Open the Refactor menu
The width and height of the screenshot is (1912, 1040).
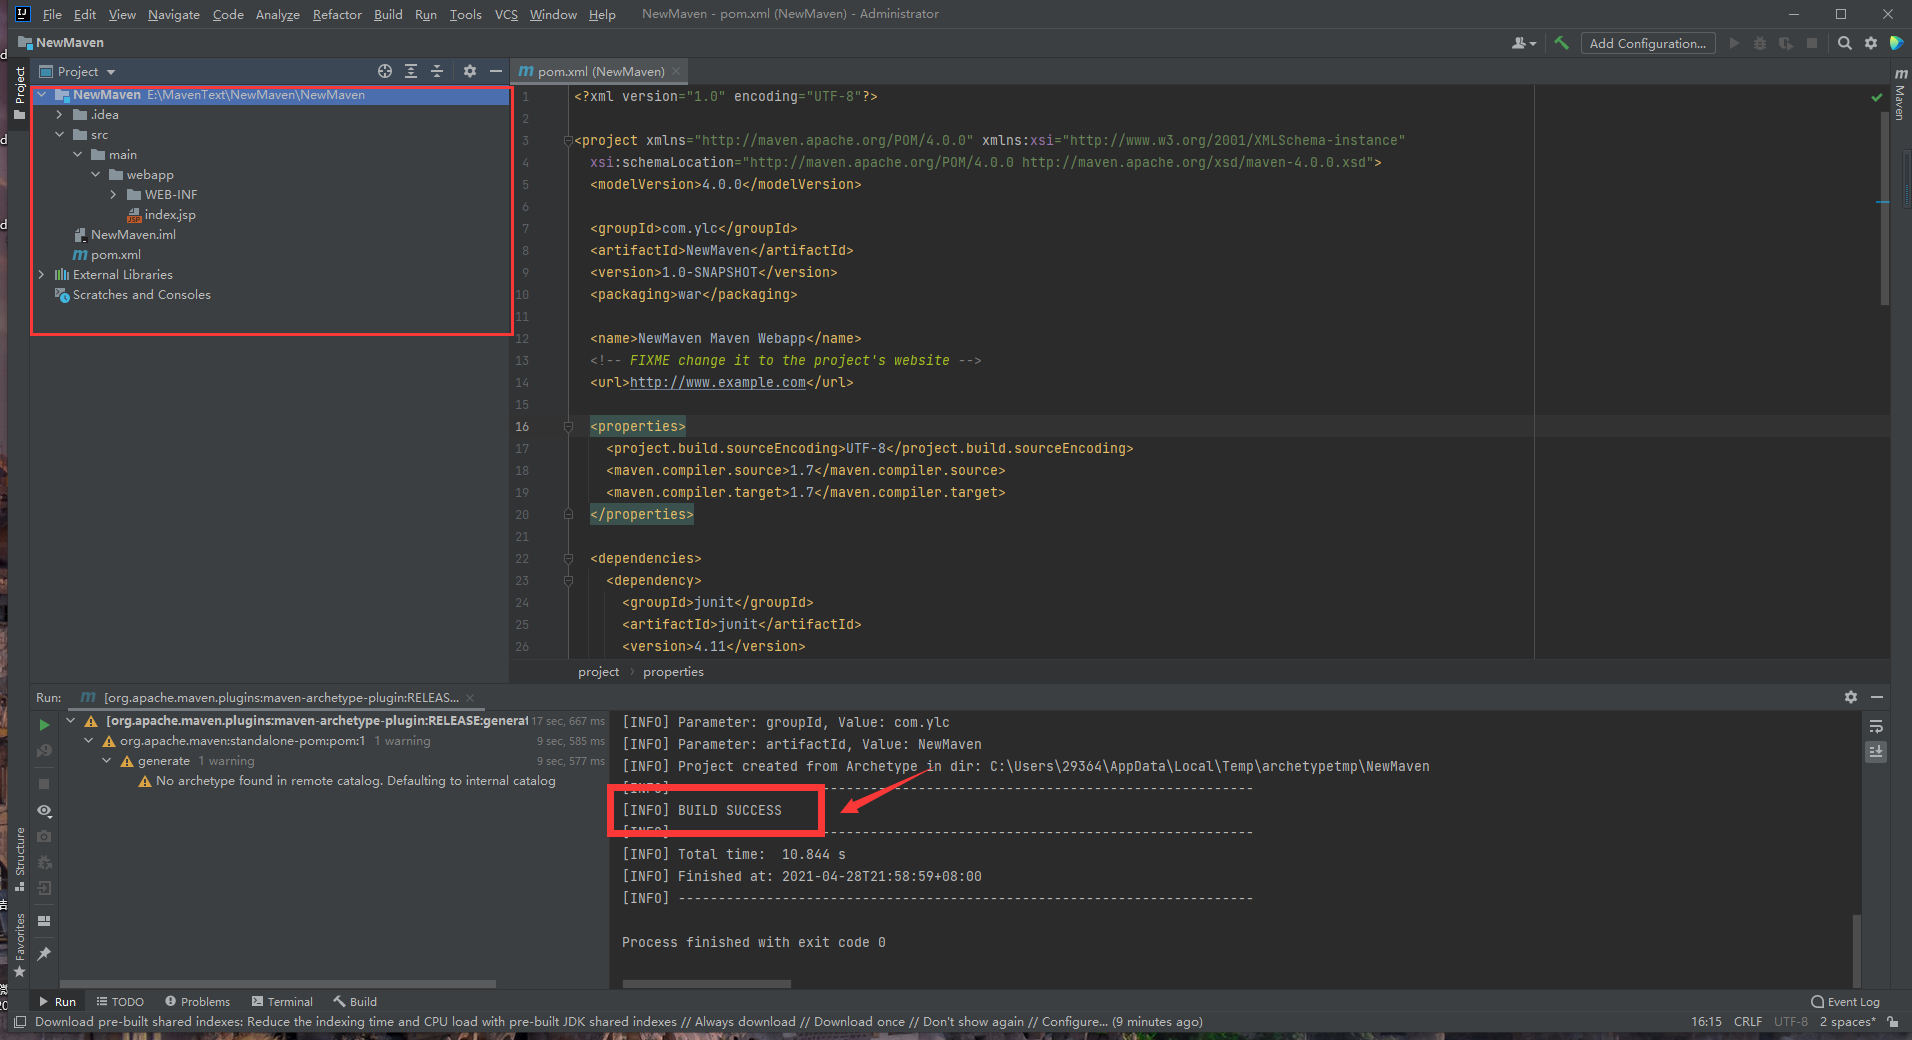point(336,14)
